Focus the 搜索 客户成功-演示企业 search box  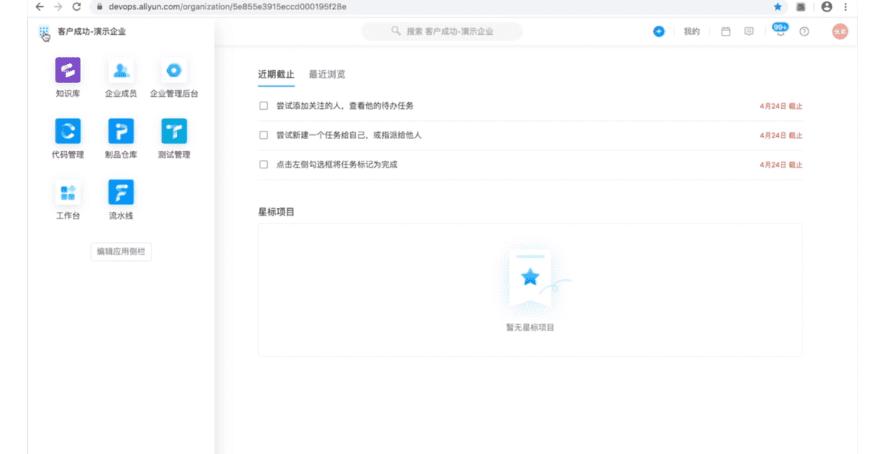pyautogui.click(x=442, y=32)
